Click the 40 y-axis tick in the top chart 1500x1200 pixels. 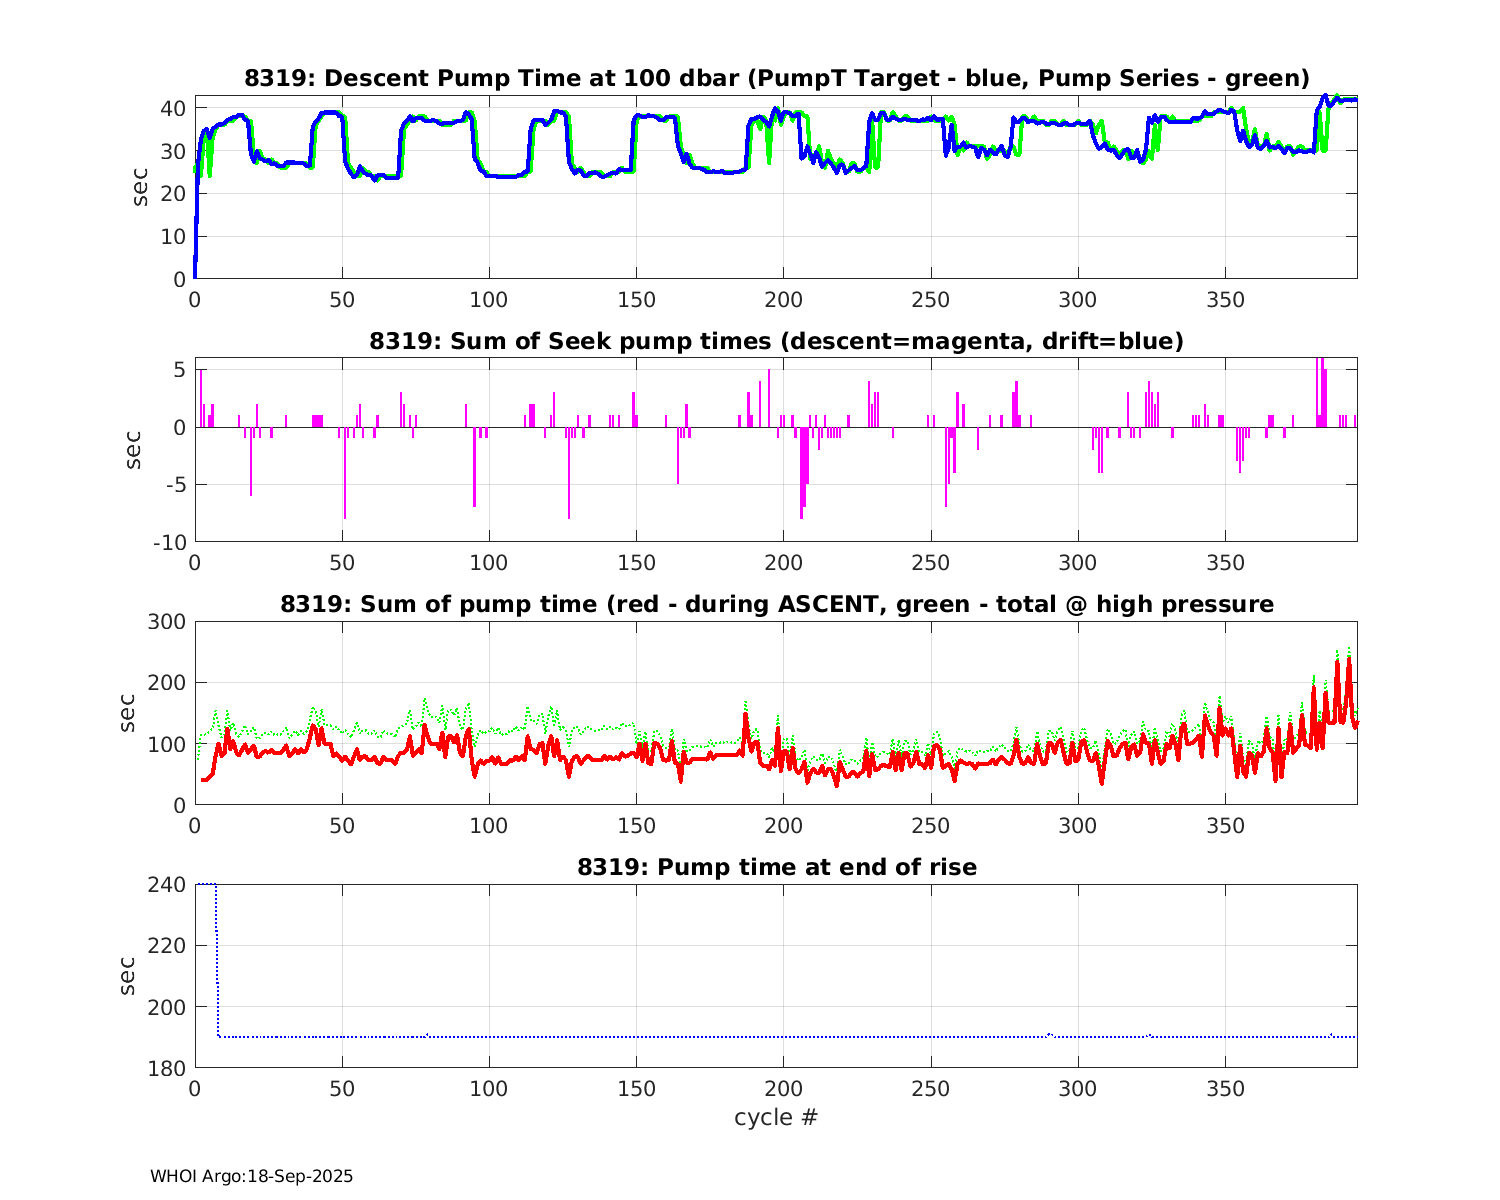point(174,108)
